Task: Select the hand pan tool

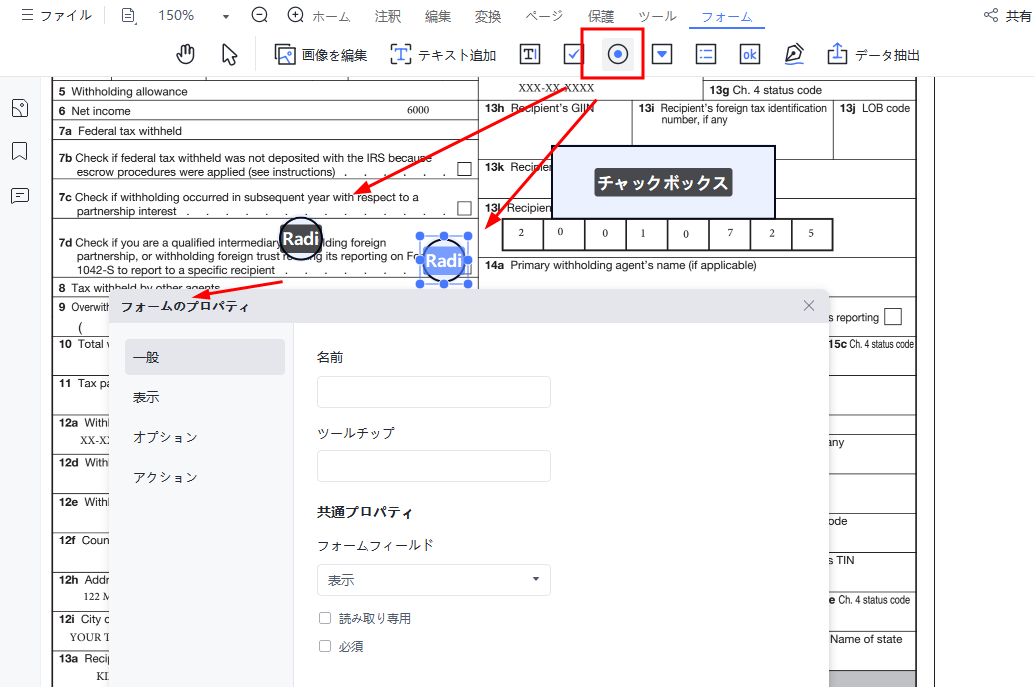Action: (186, 55)
